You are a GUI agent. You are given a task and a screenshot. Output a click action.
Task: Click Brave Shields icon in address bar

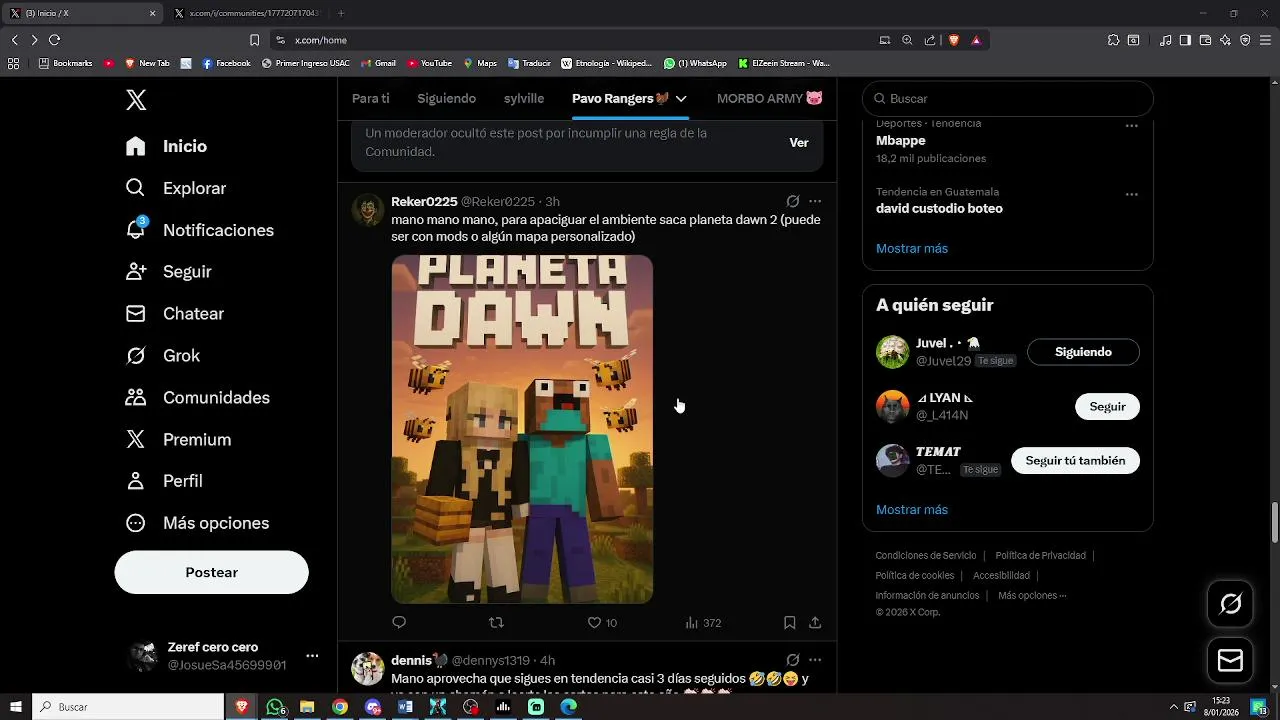[954, 40]
